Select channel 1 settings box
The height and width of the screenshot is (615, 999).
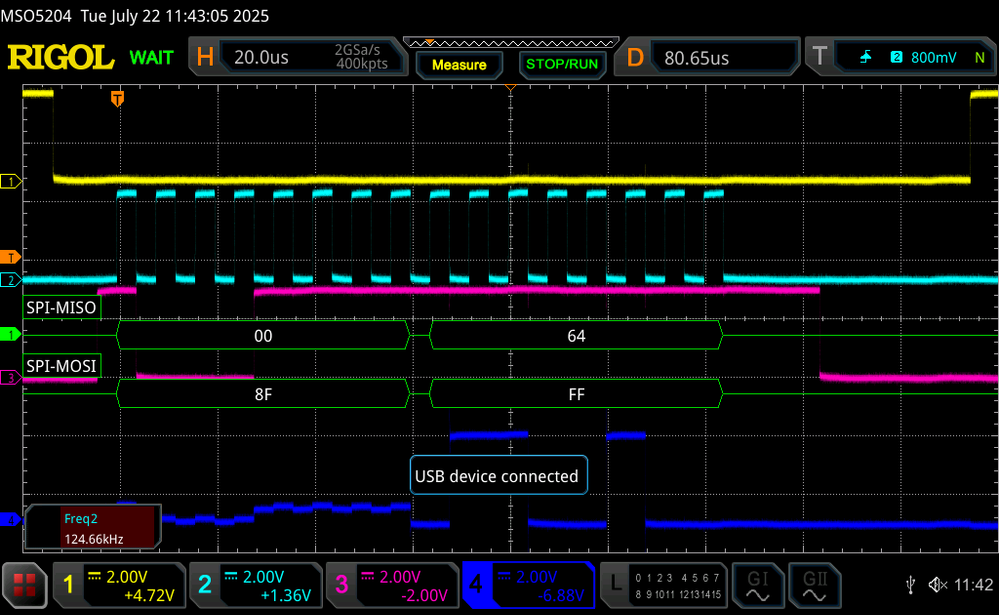coord(119,584)
